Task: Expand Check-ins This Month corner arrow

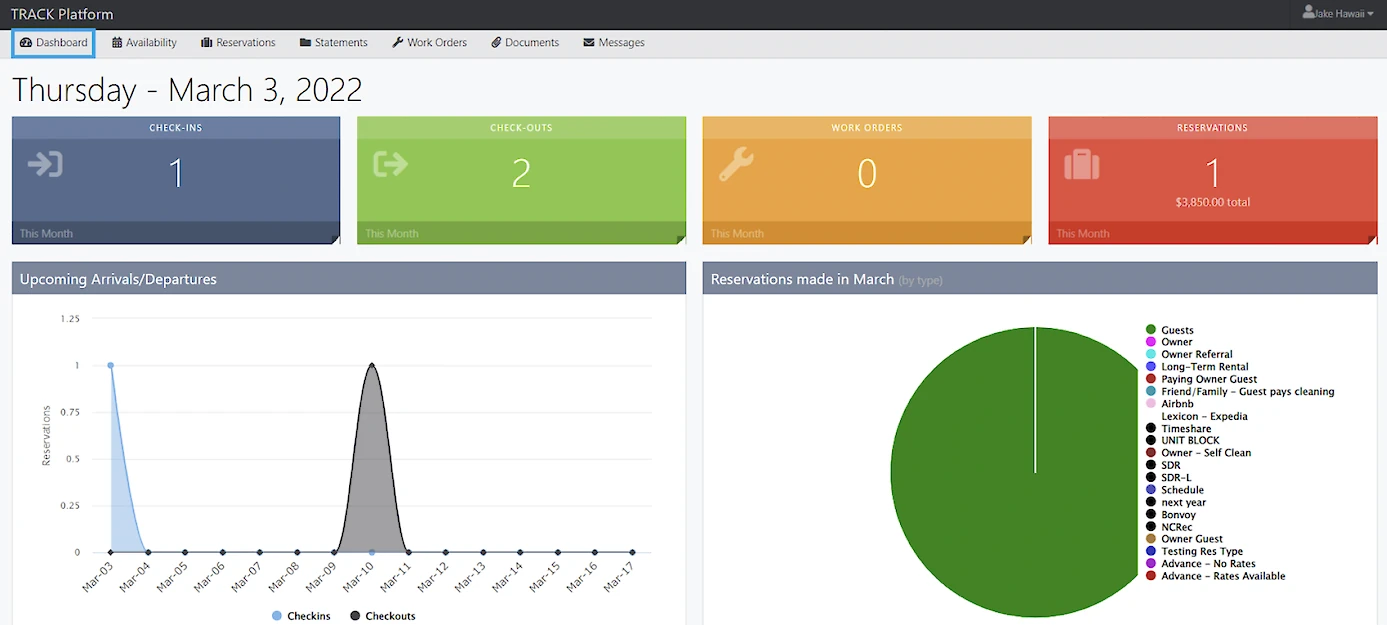Action: [x=334, y=239]
